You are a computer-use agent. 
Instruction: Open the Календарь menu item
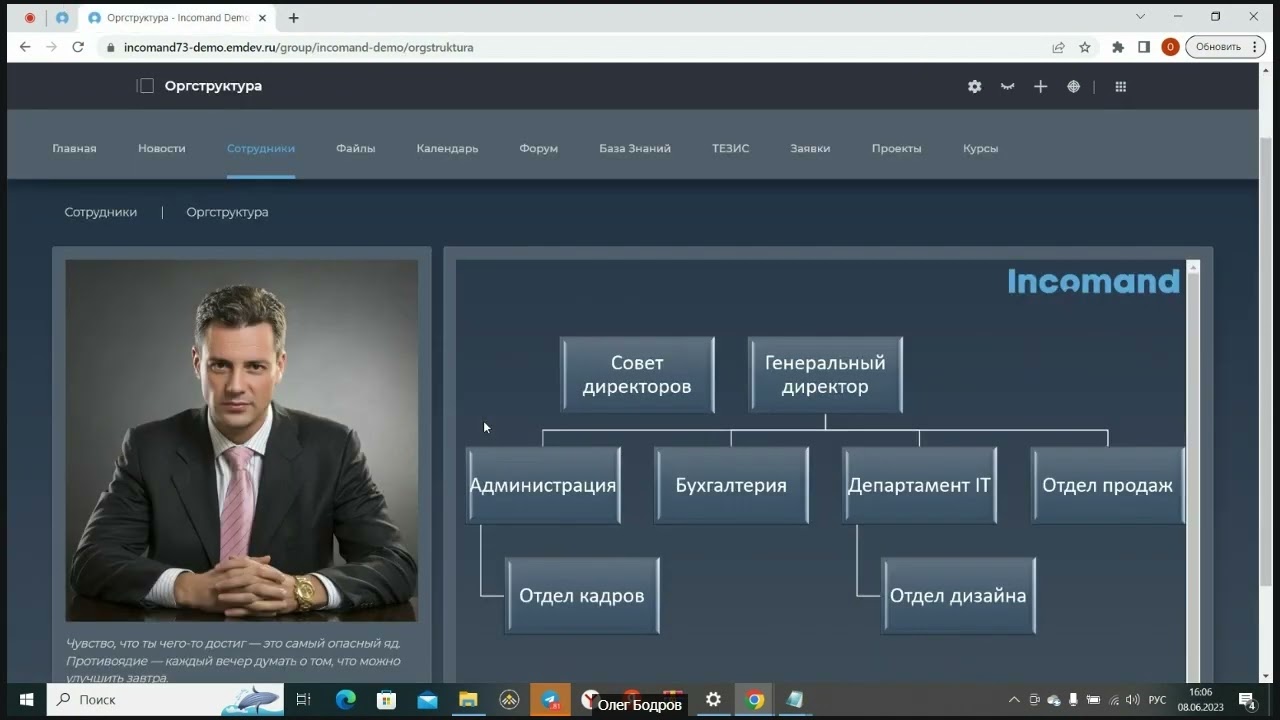tap(447, 148)
